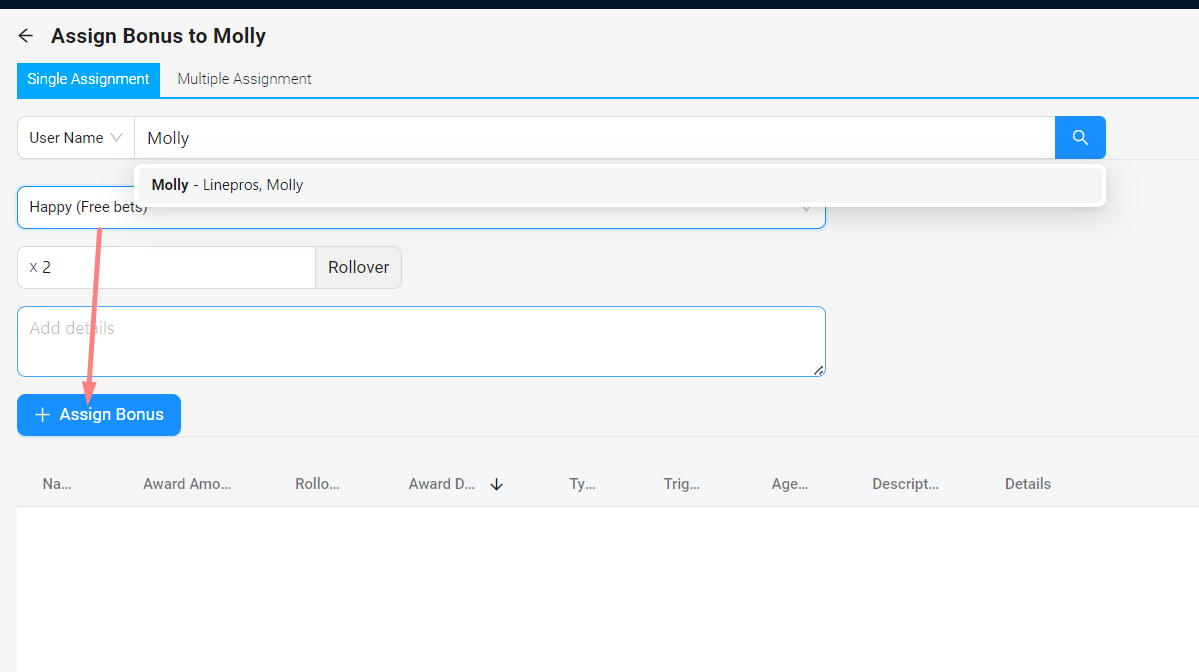Click the search magnifier icon

(1080, 137)
